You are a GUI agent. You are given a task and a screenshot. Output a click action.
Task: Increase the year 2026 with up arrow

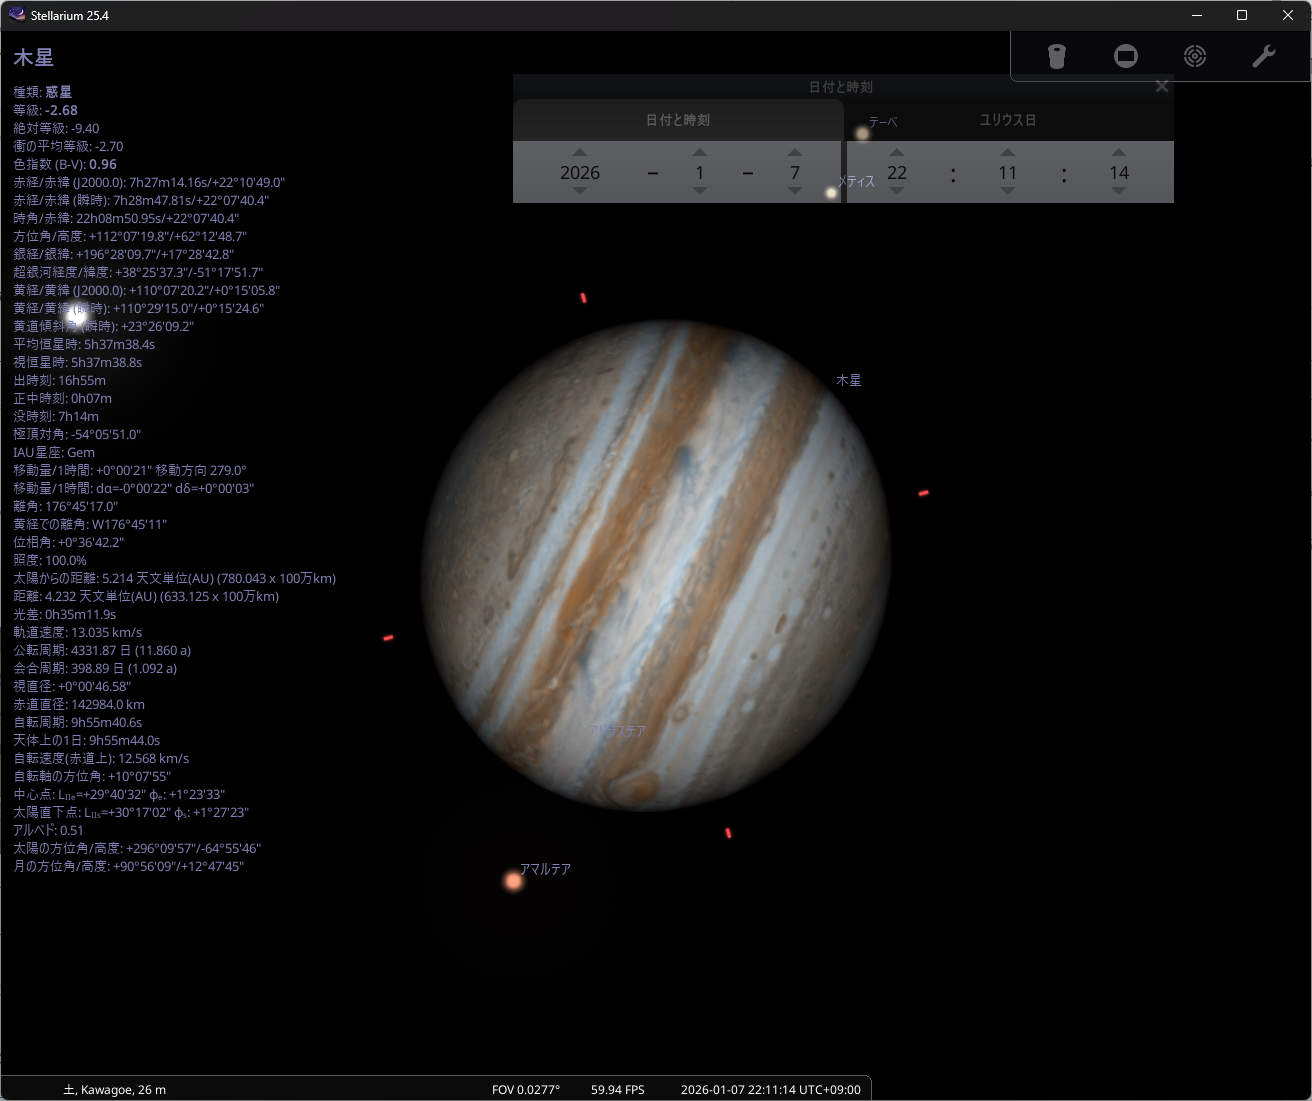pyautogui.click(x=580, y=153)
